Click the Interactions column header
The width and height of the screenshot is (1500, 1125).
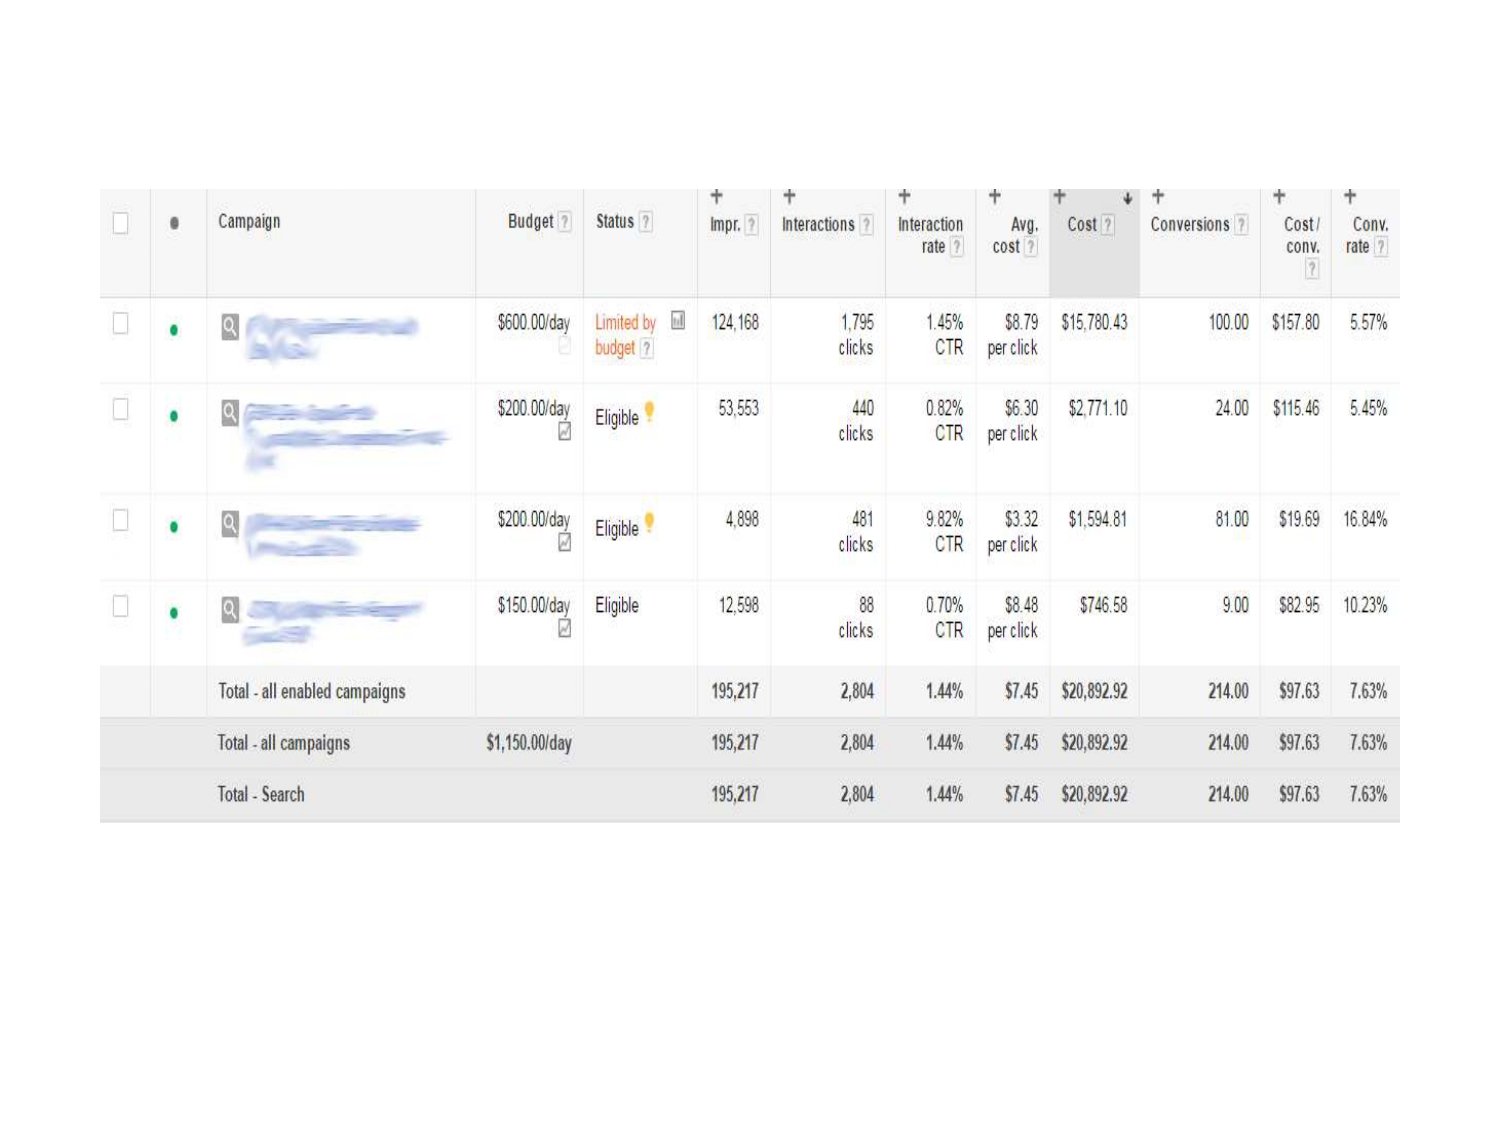click(x=818, y=225)
